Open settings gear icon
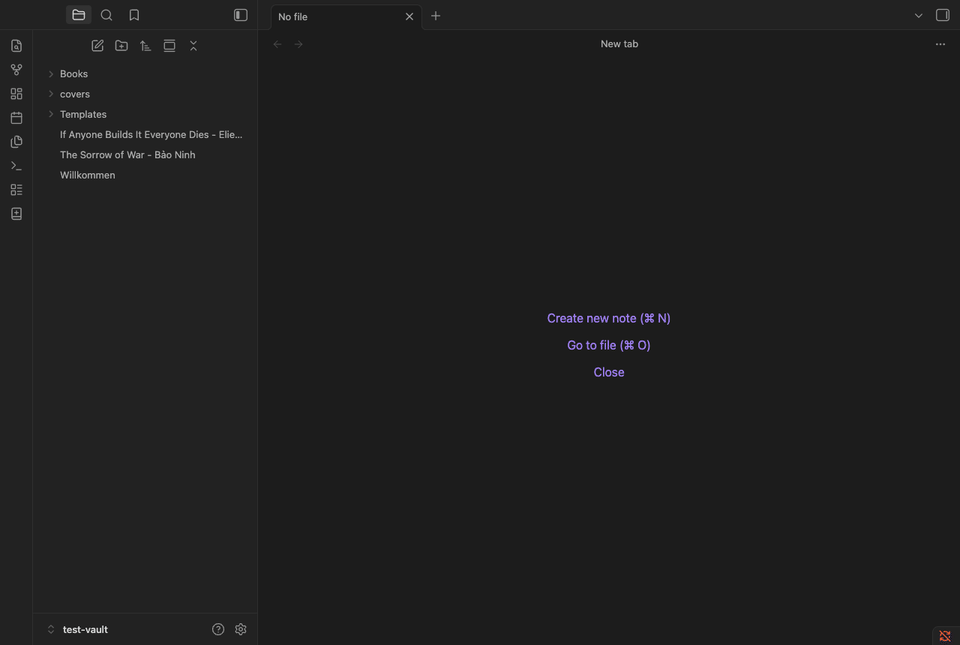This screenshot has height=645, width=960. (x=241, y=629)
